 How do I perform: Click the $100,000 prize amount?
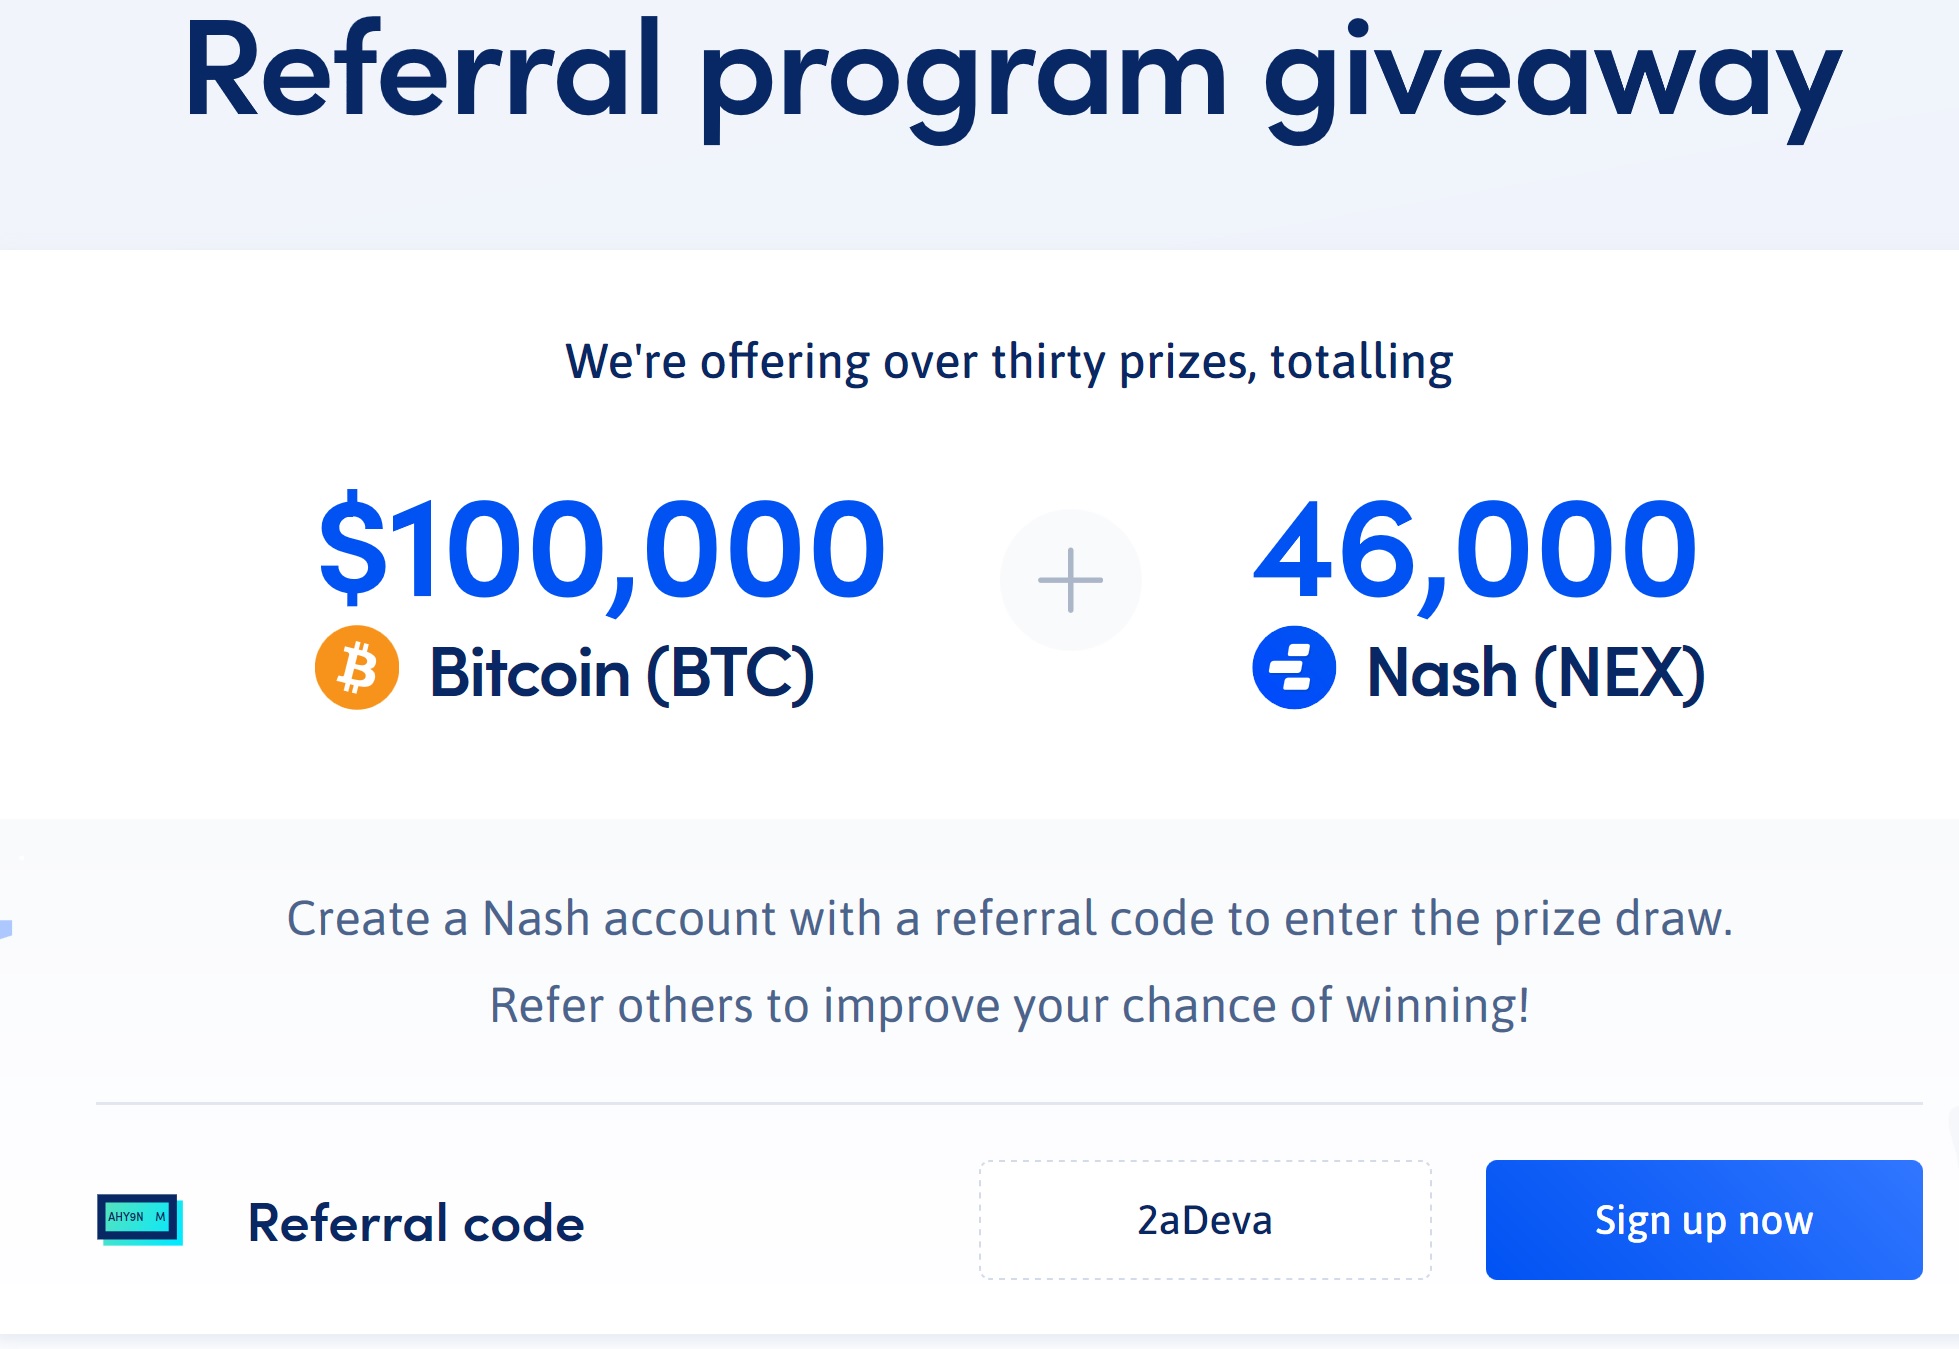click(x=602, y=549)
